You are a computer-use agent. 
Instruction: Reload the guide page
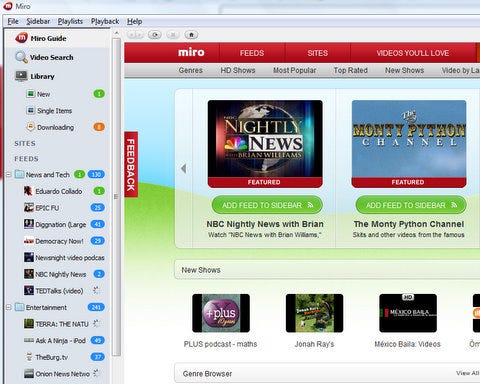(x=155, y=35)
